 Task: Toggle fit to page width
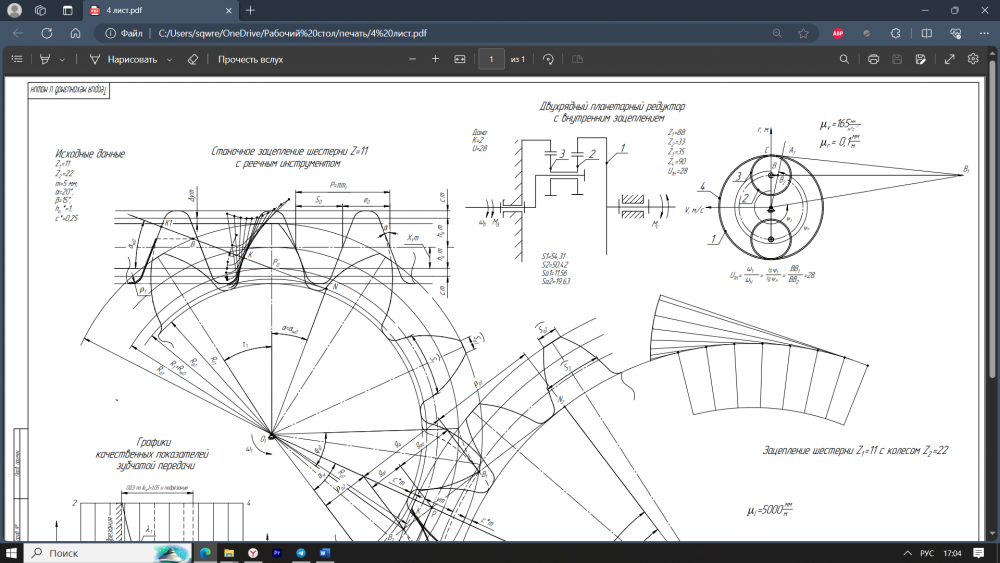[460, 59]
